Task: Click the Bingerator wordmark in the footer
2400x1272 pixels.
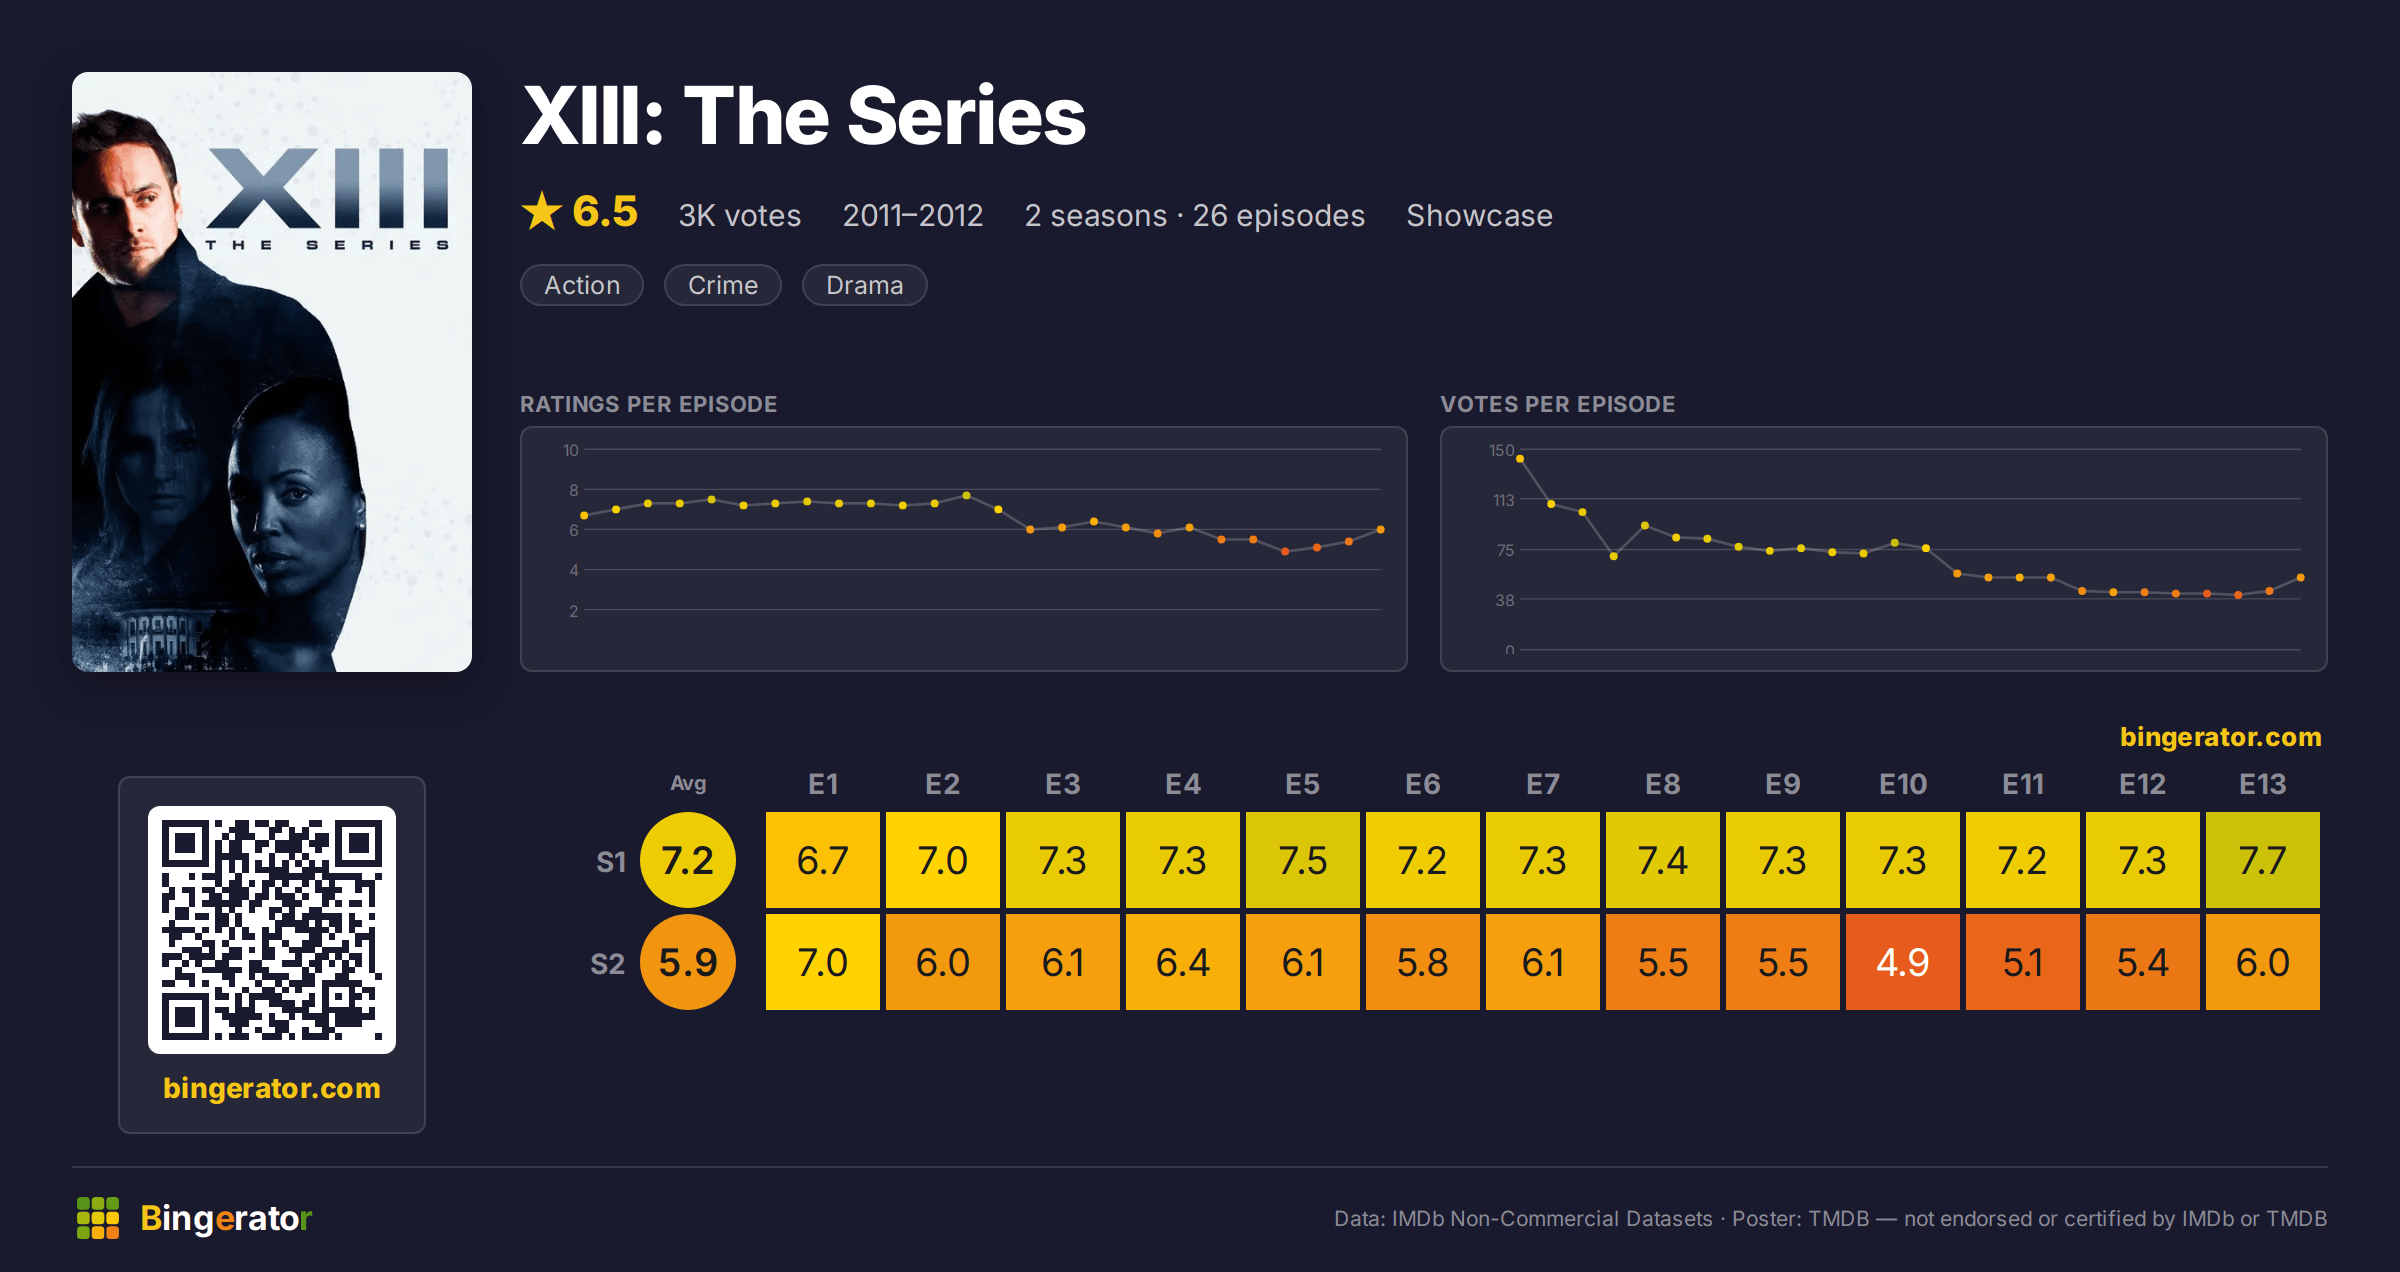Action: [x=226, y=1218]
